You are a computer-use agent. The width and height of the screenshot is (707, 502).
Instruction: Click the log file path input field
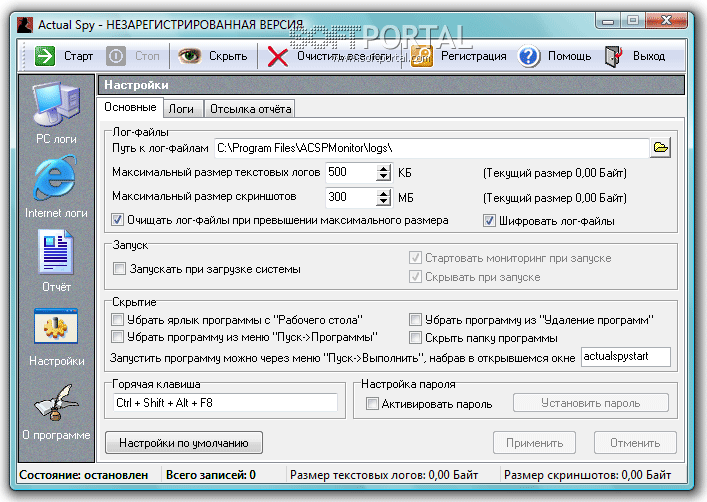432,148
